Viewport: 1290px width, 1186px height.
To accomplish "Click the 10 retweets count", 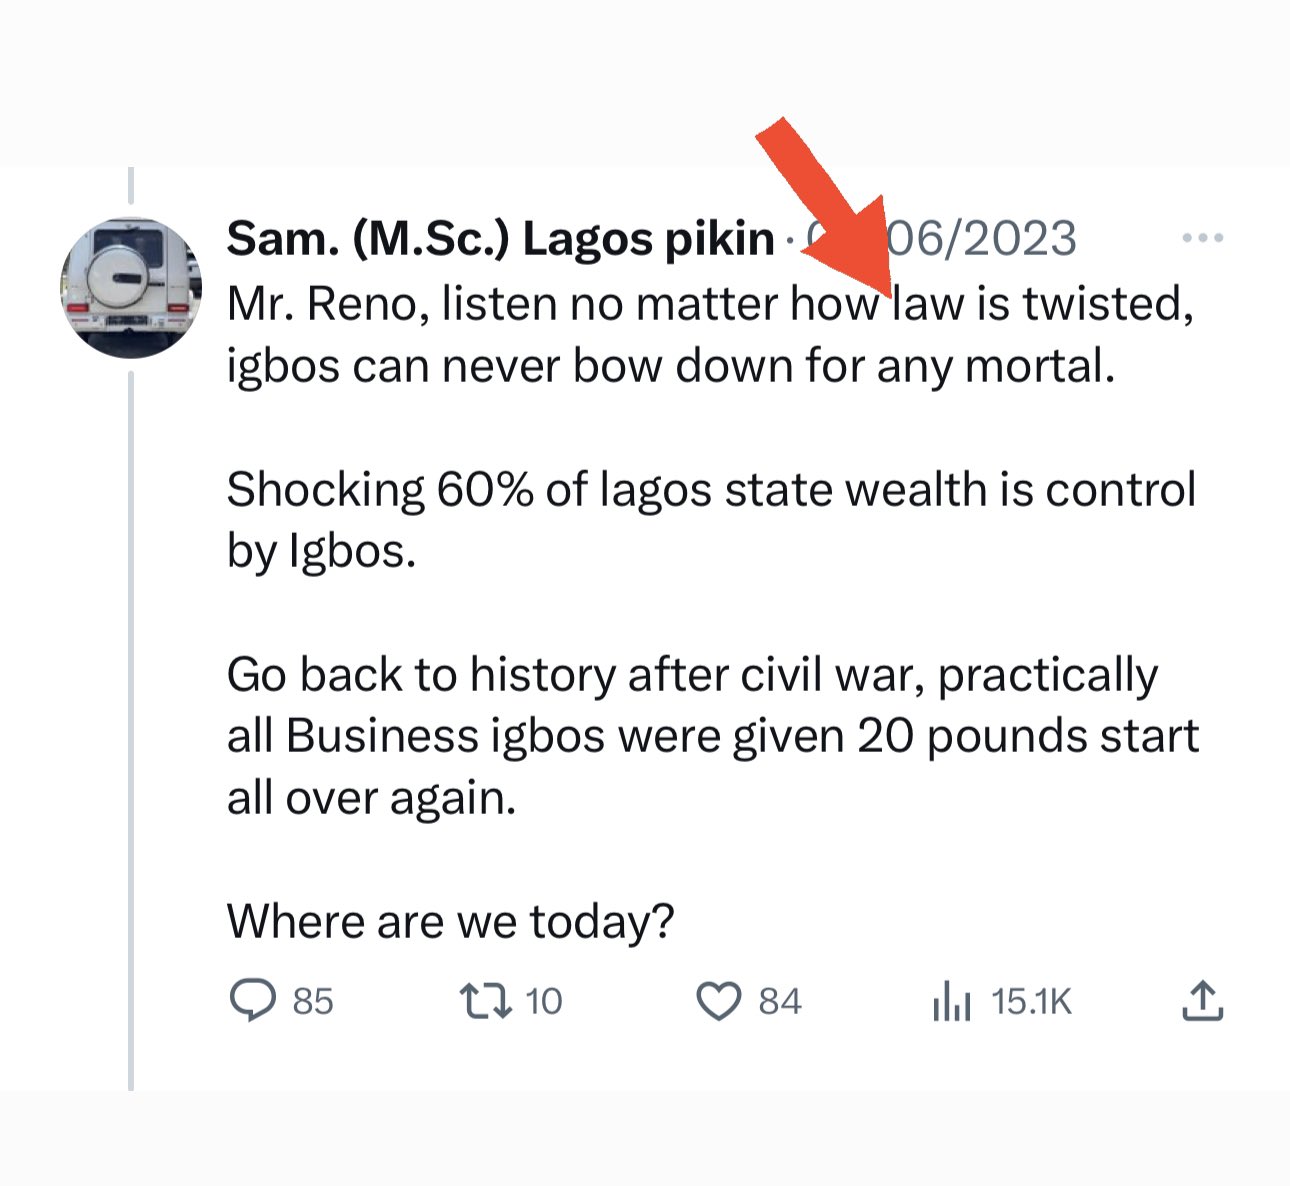I will pyautogui.click(x=544, y=1001).
